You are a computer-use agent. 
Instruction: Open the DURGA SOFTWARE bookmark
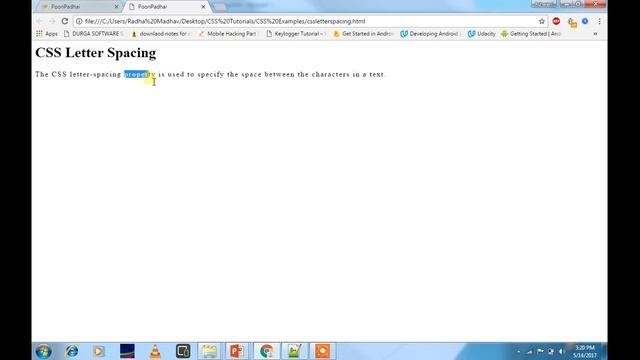tap(93, 34)
